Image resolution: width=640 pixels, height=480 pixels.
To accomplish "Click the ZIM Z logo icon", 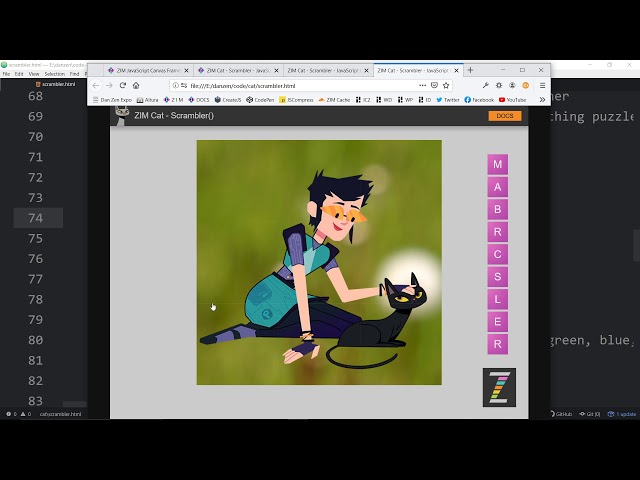I will coord(499,387).
